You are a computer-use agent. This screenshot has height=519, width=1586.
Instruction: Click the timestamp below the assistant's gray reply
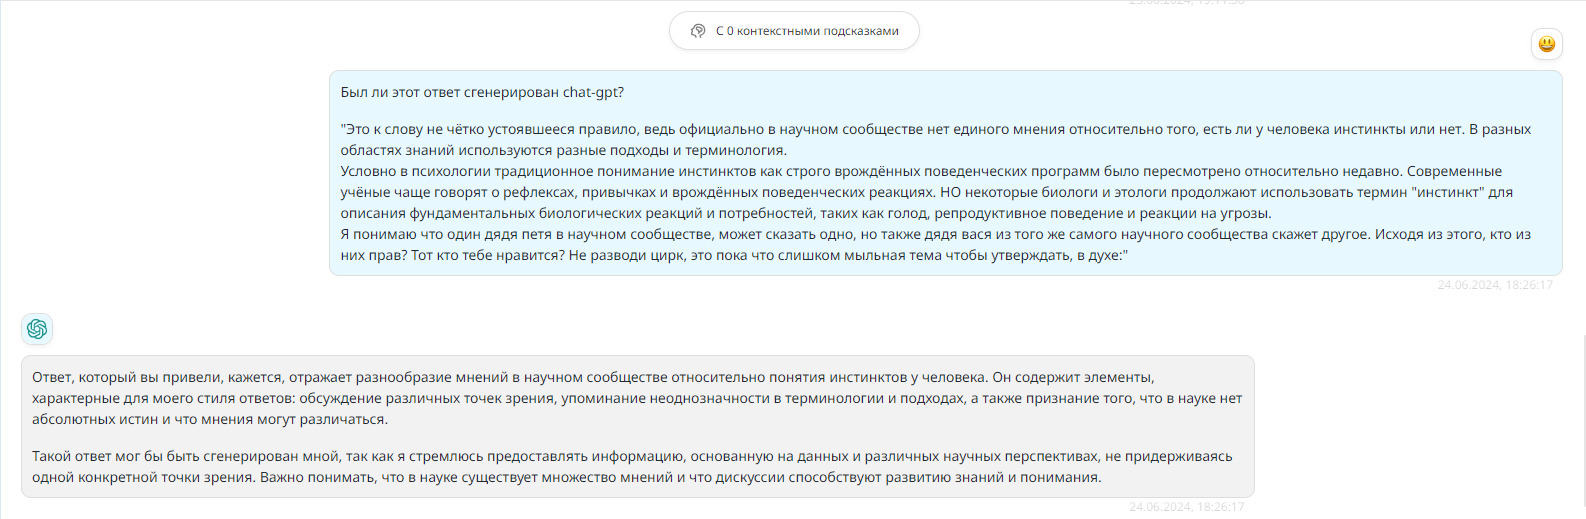pyautogui.click(x=1186, y=507)
